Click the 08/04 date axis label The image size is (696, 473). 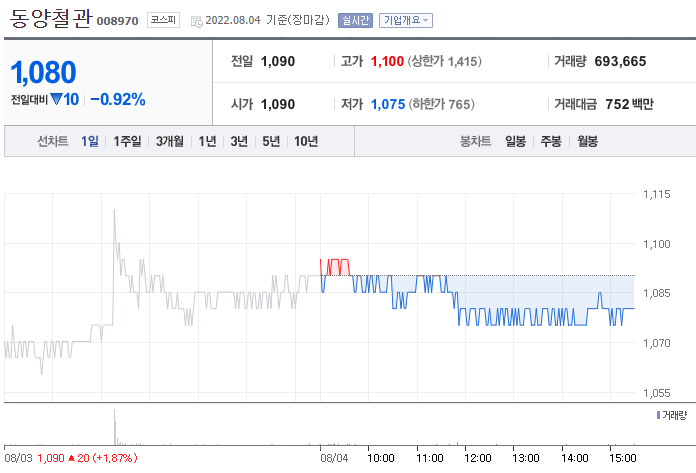(x=334, y=458)
